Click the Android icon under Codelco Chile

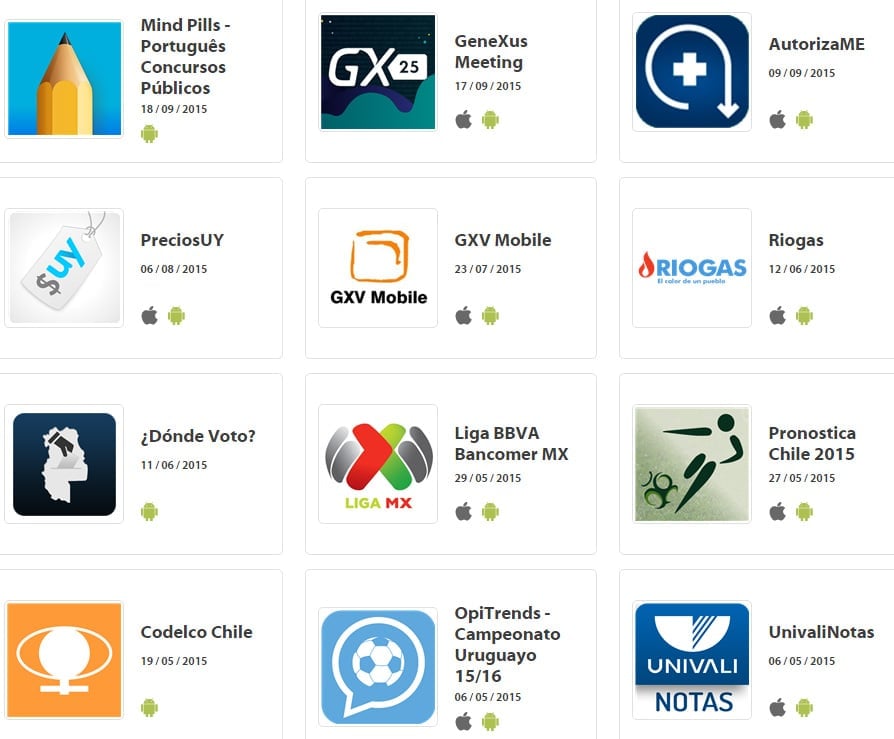coord(149,708)
